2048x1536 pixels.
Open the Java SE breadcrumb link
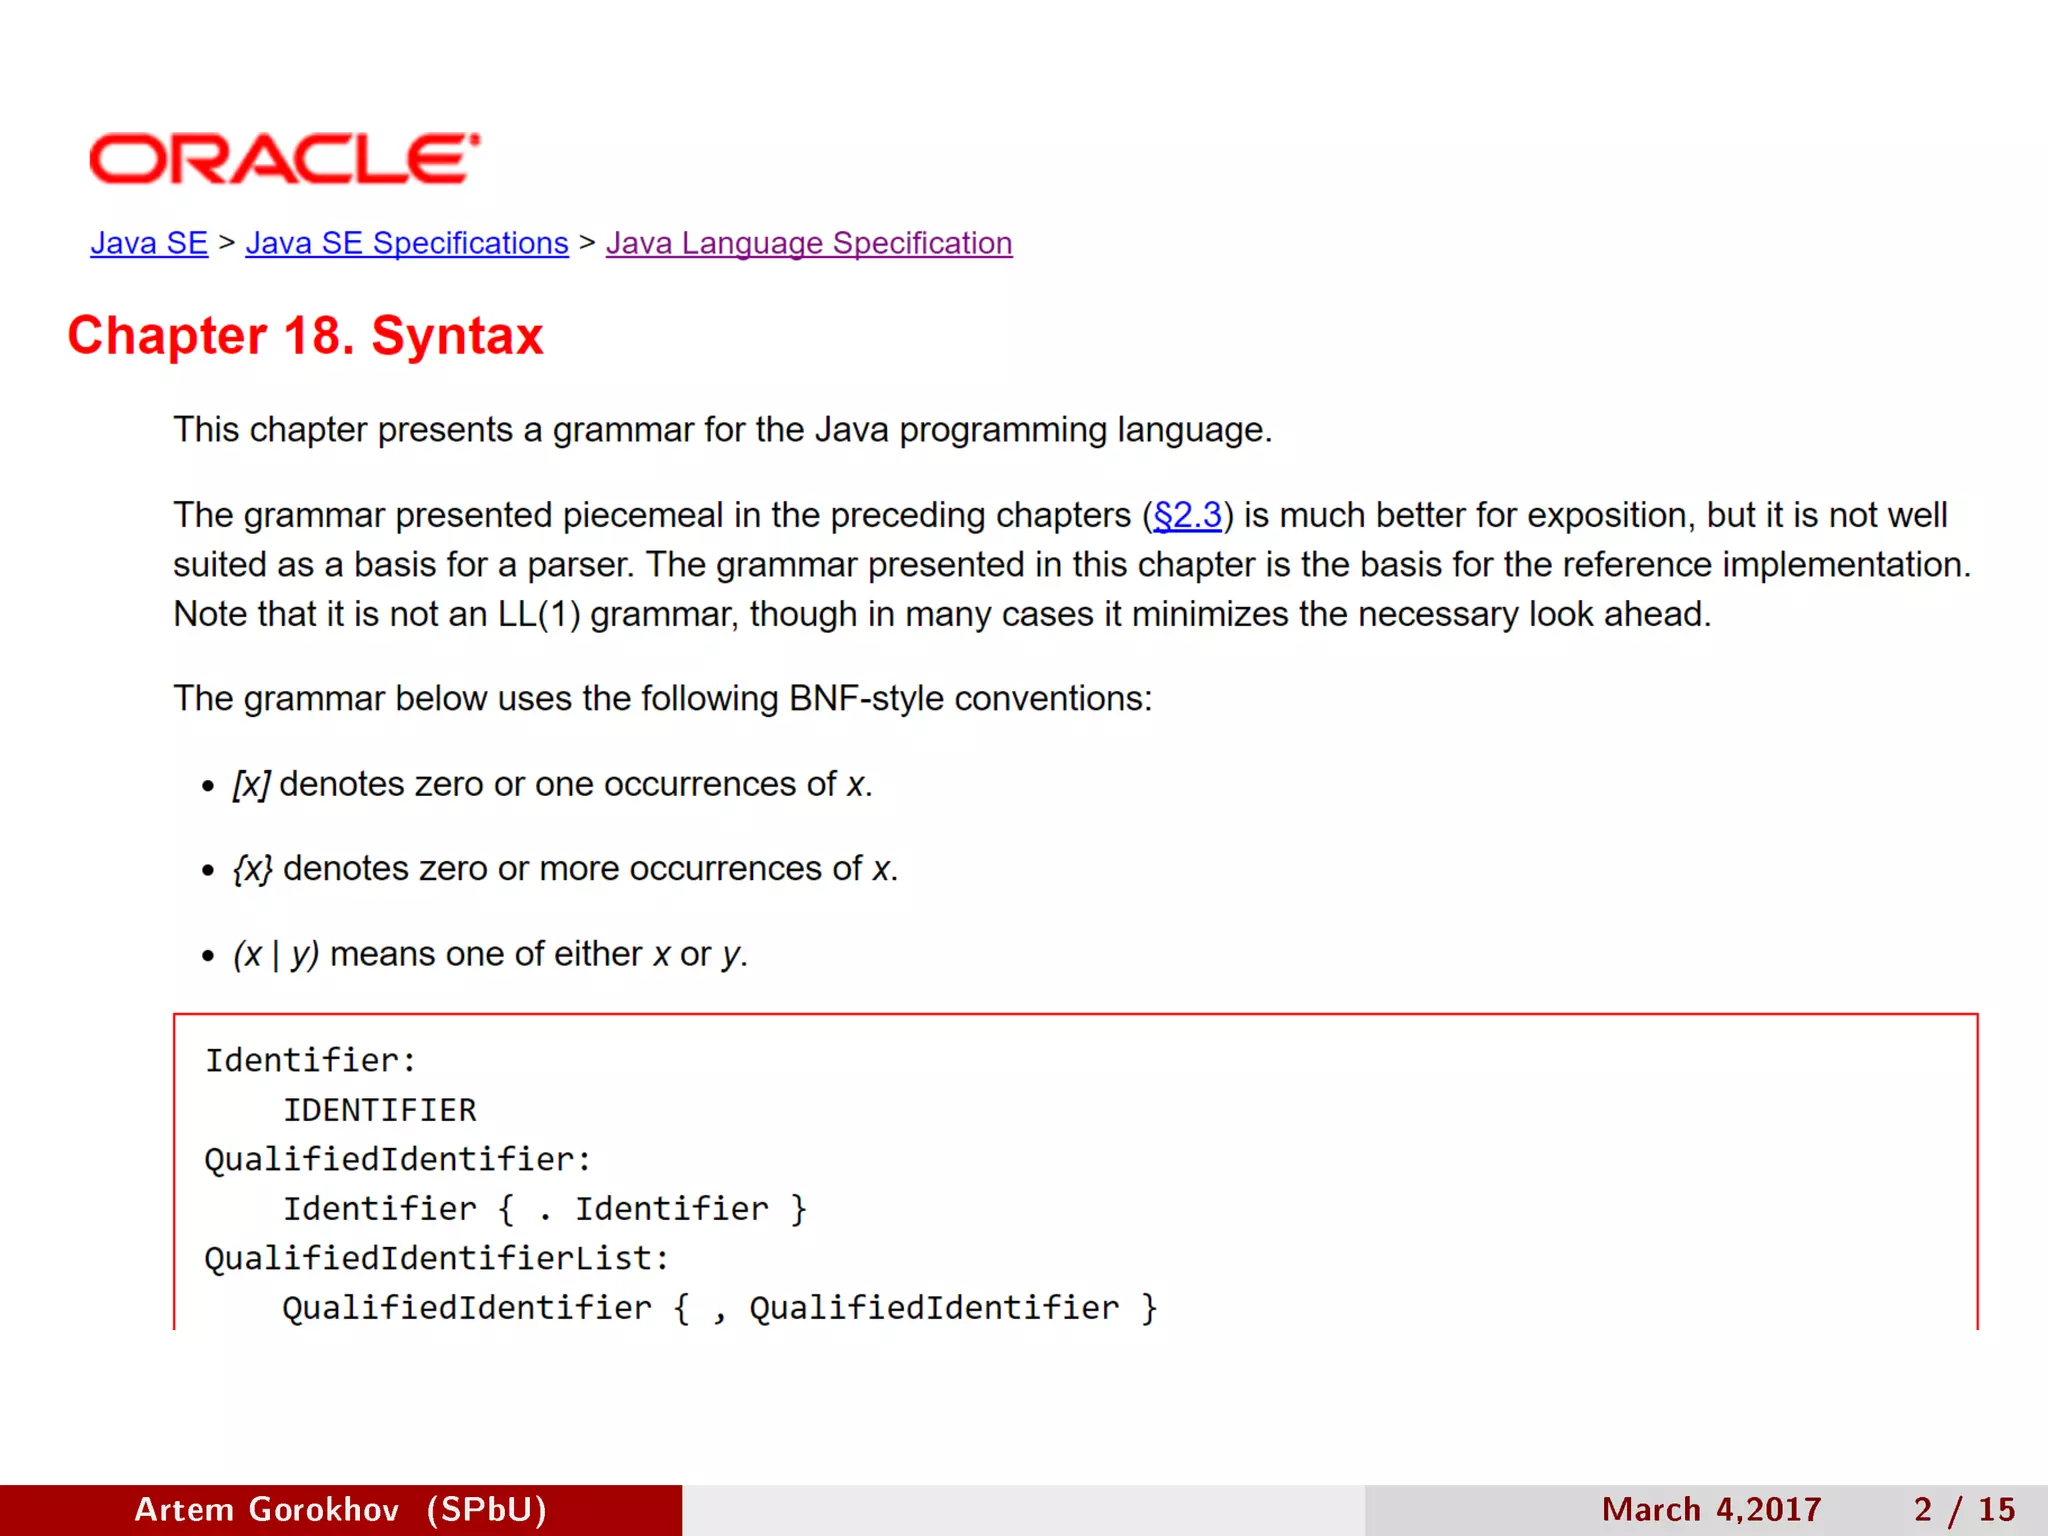pos(149,243)
